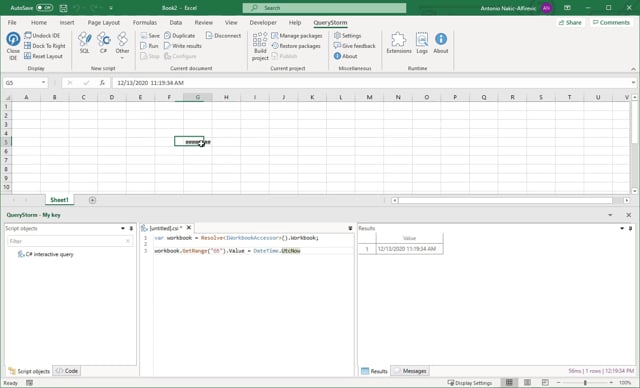Switch to the Results tab

pyautogui.click(x=374, y=371)
